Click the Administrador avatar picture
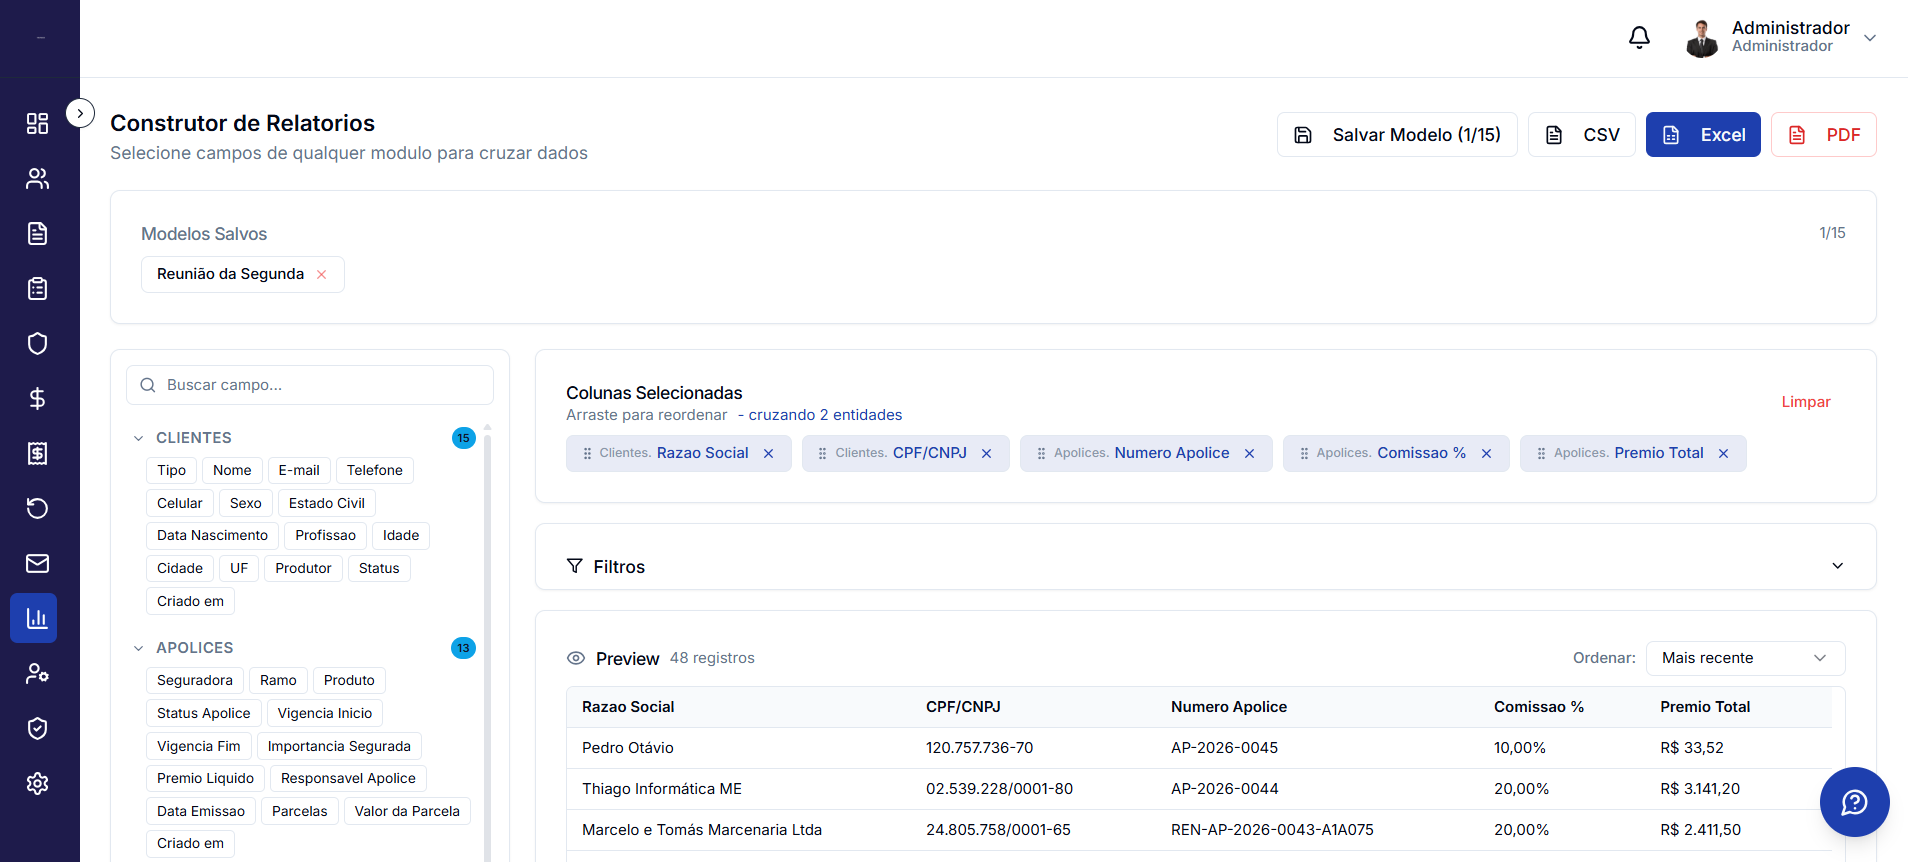The height and width of the screenshot is (862, 1908). point(1701,38)
